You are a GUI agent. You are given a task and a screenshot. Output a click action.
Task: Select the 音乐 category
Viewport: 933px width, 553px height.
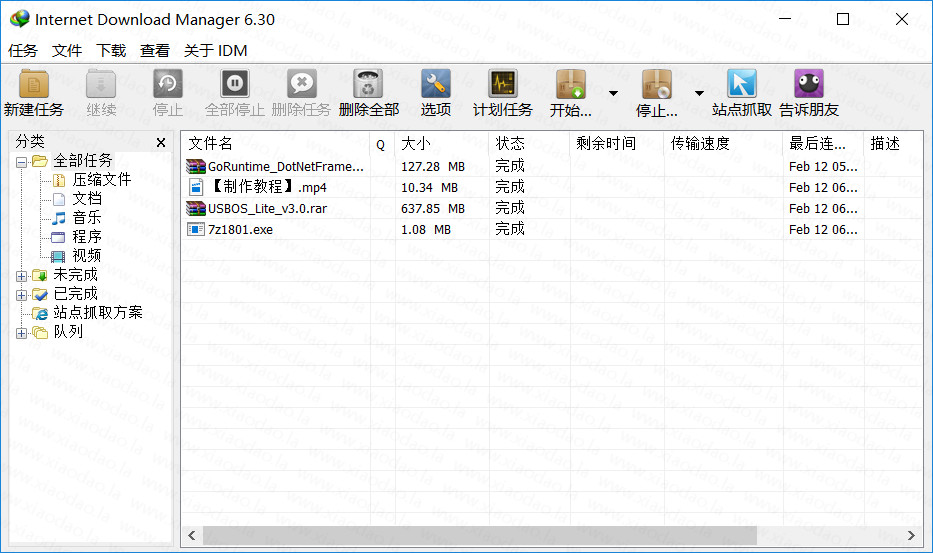click(87, 218)
